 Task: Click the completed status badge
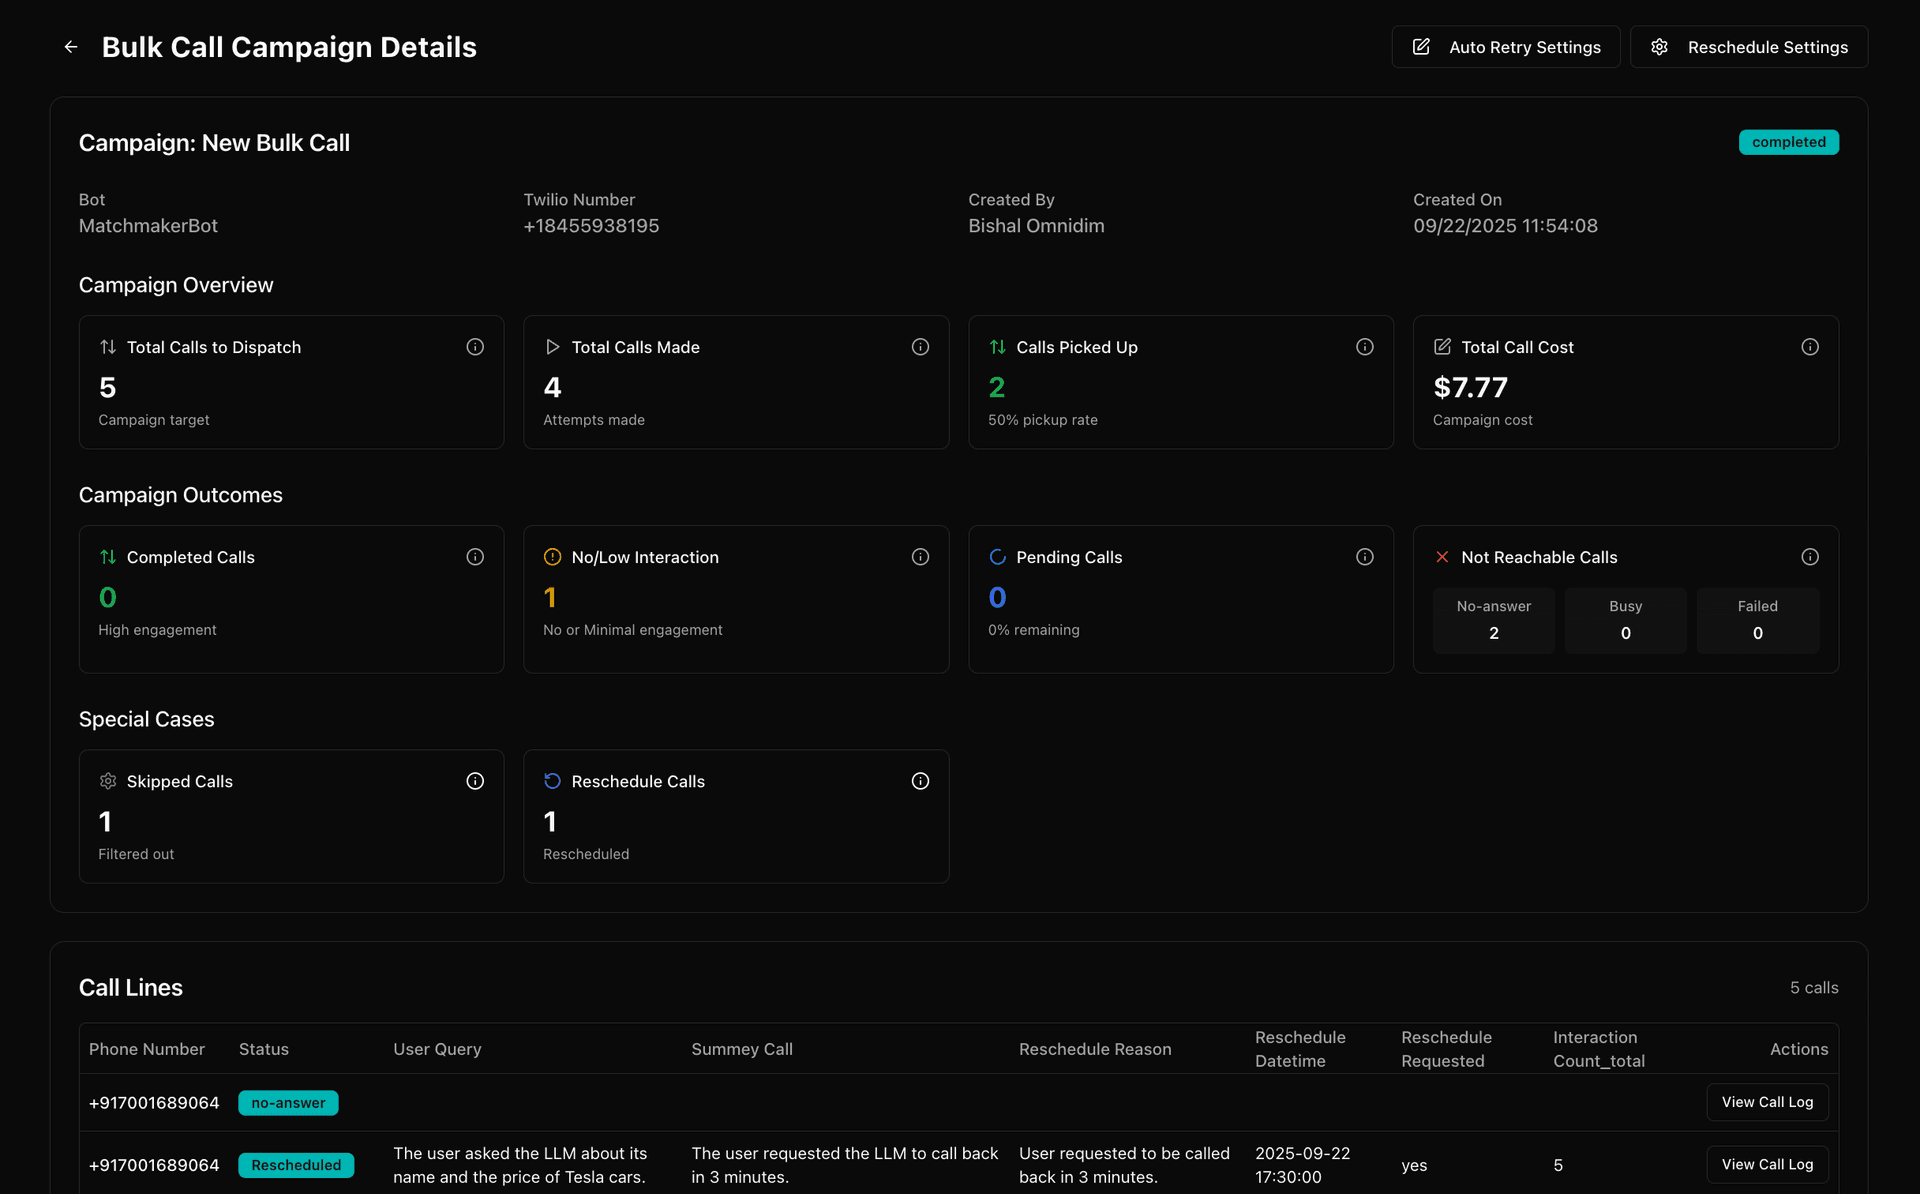point(1789,141)
